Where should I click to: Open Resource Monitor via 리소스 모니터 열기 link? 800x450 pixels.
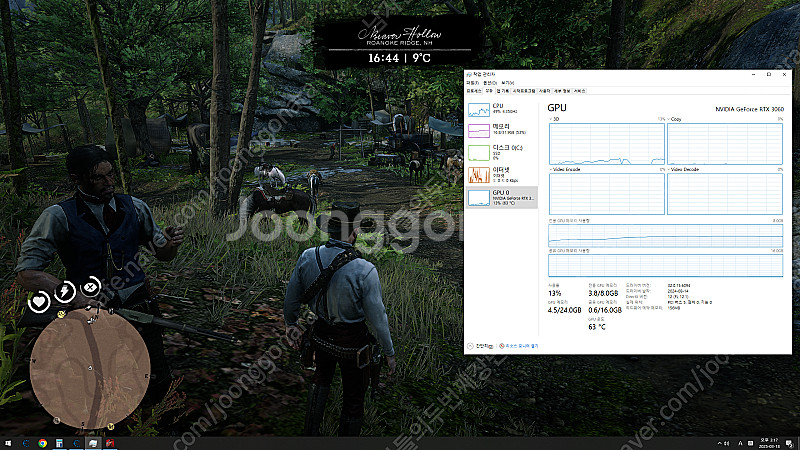pos(518,346)
